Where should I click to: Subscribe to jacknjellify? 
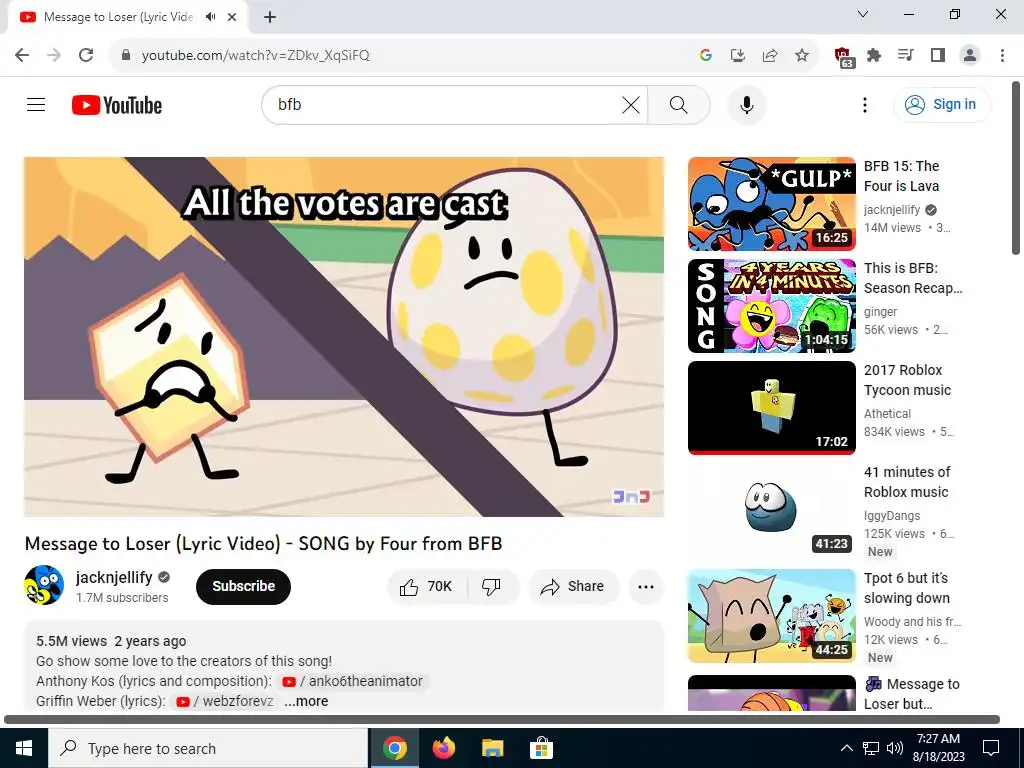coord(243,586)
